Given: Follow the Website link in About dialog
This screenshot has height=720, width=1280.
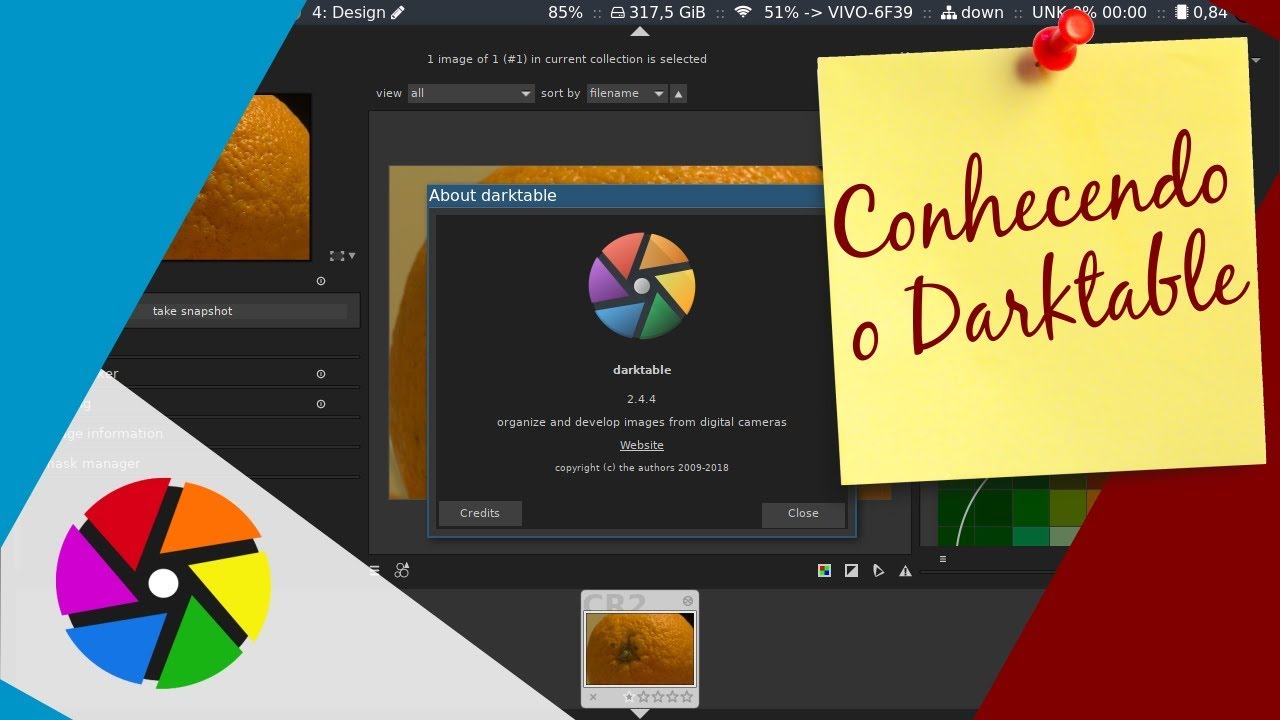Looking at the screenshot, I should coord(642,445).
